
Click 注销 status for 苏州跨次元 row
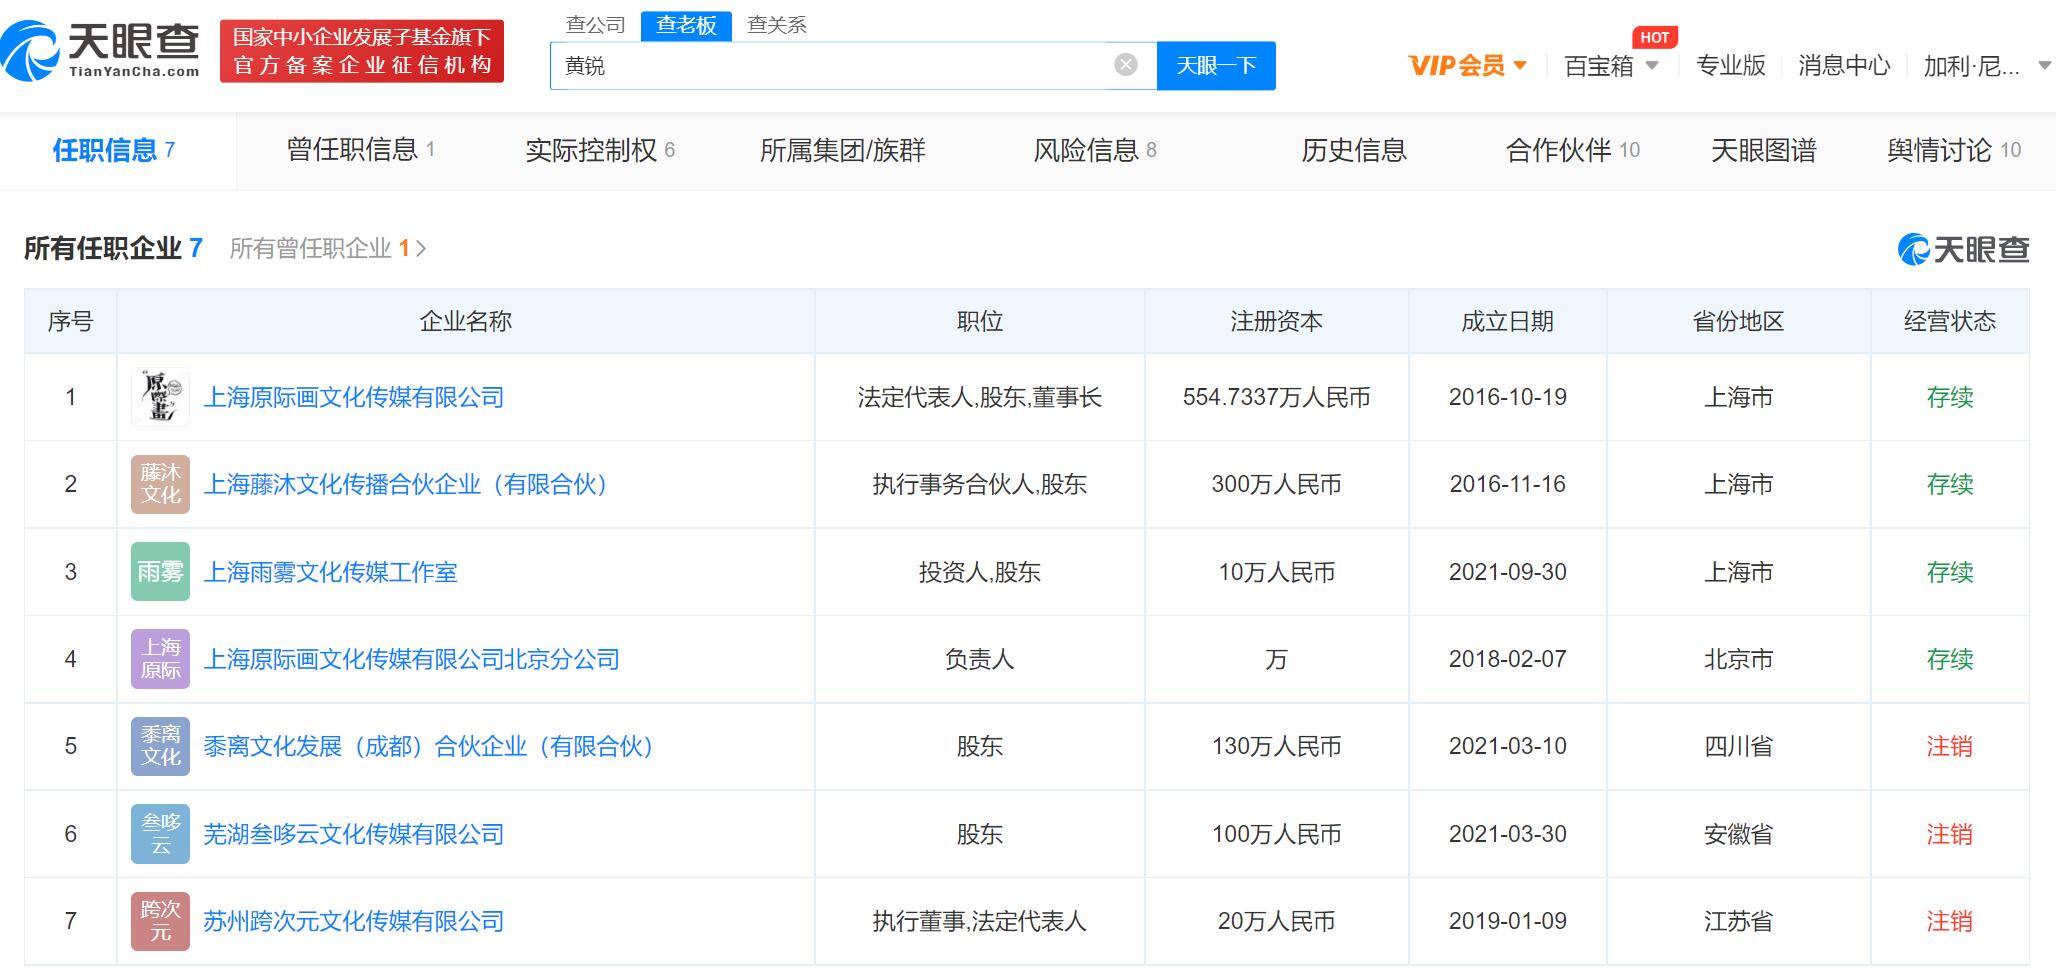click(x=1949, y=921)
